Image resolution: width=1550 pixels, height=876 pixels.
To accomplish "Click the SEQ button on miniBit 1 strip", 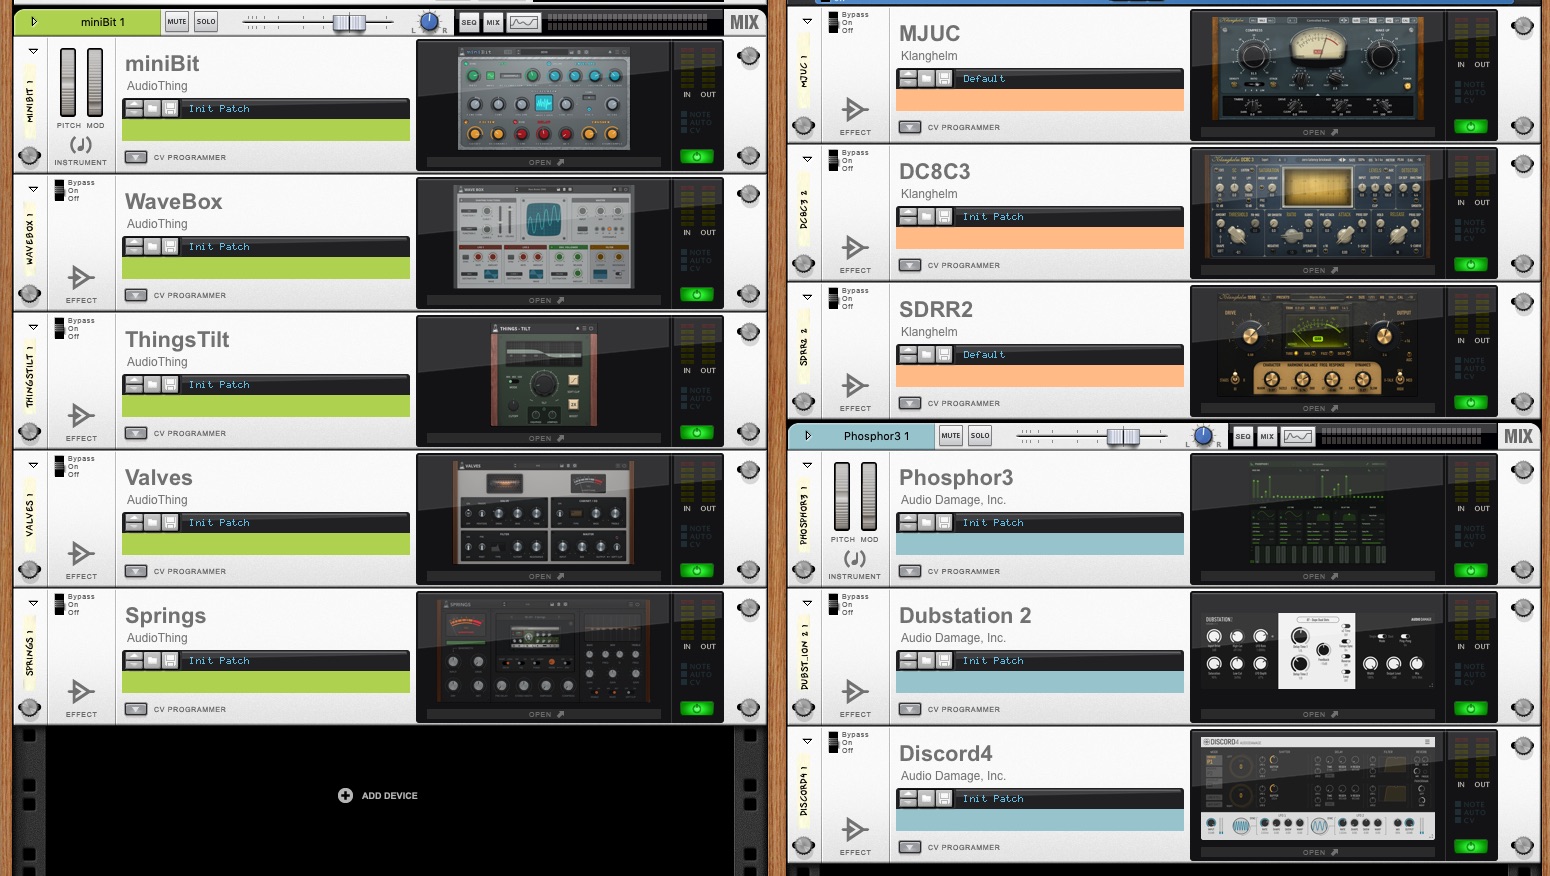I will coord(469,22).
